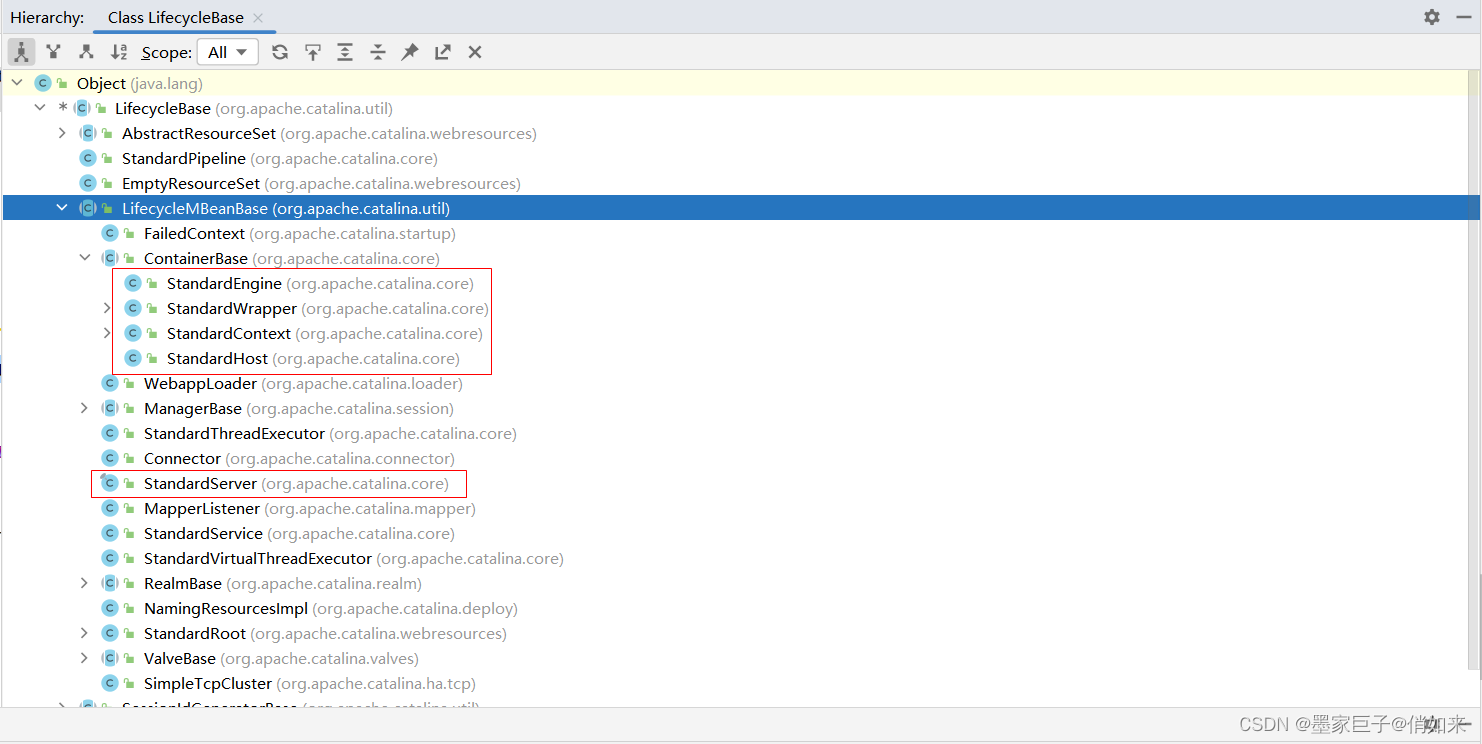Click the Expand All icon

(x=345, y=52)
